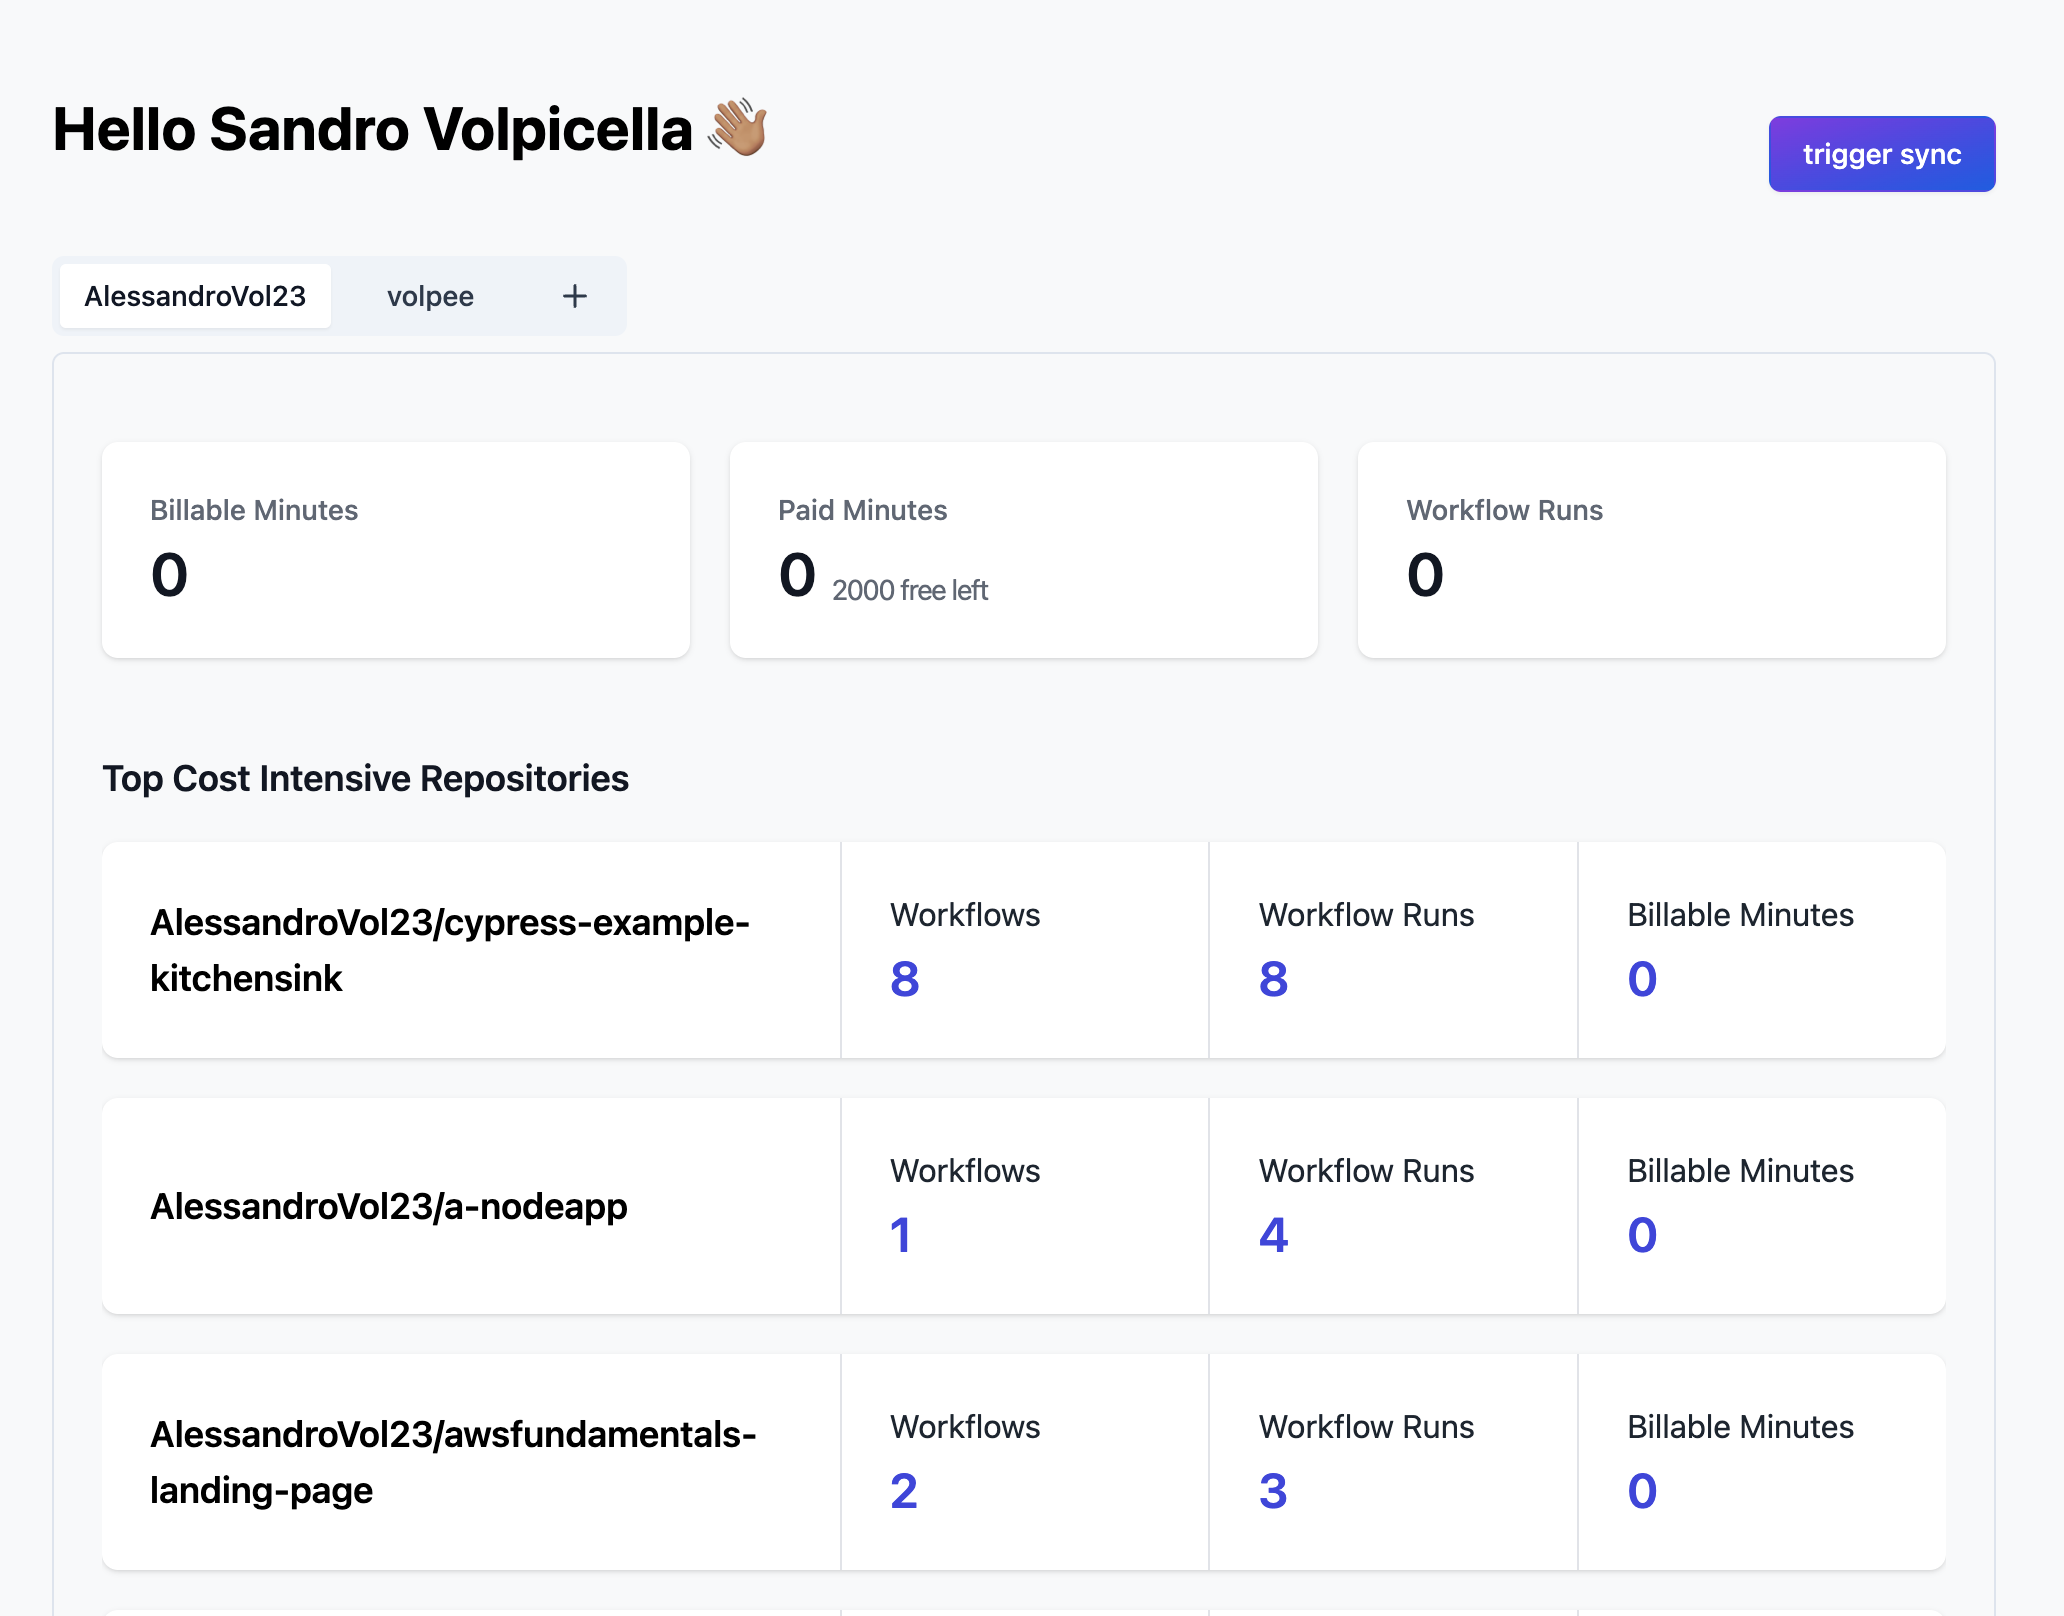Select the Workflows count for cypress-example-kitchensink
Screen dimensions: 2064x1616
(903, 979)
